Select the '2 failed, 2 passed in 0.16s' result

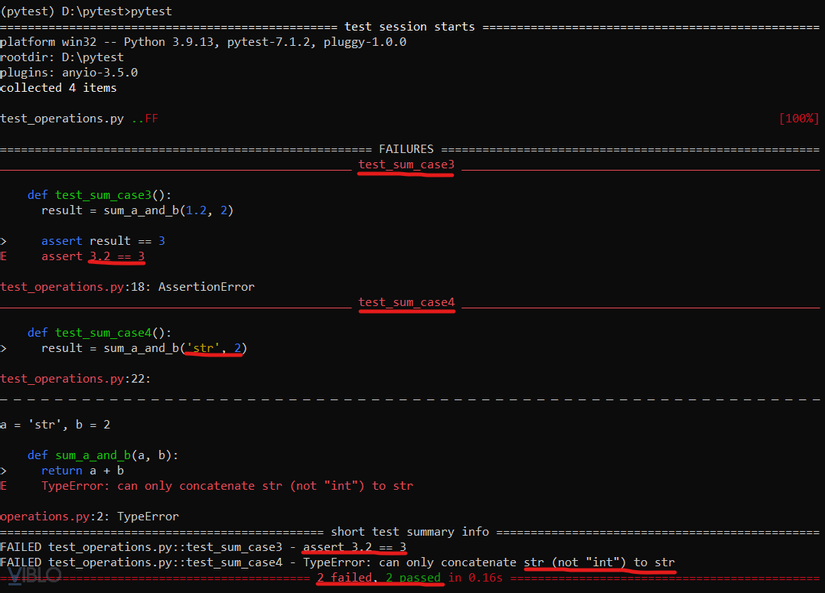(x=380, y=578)
